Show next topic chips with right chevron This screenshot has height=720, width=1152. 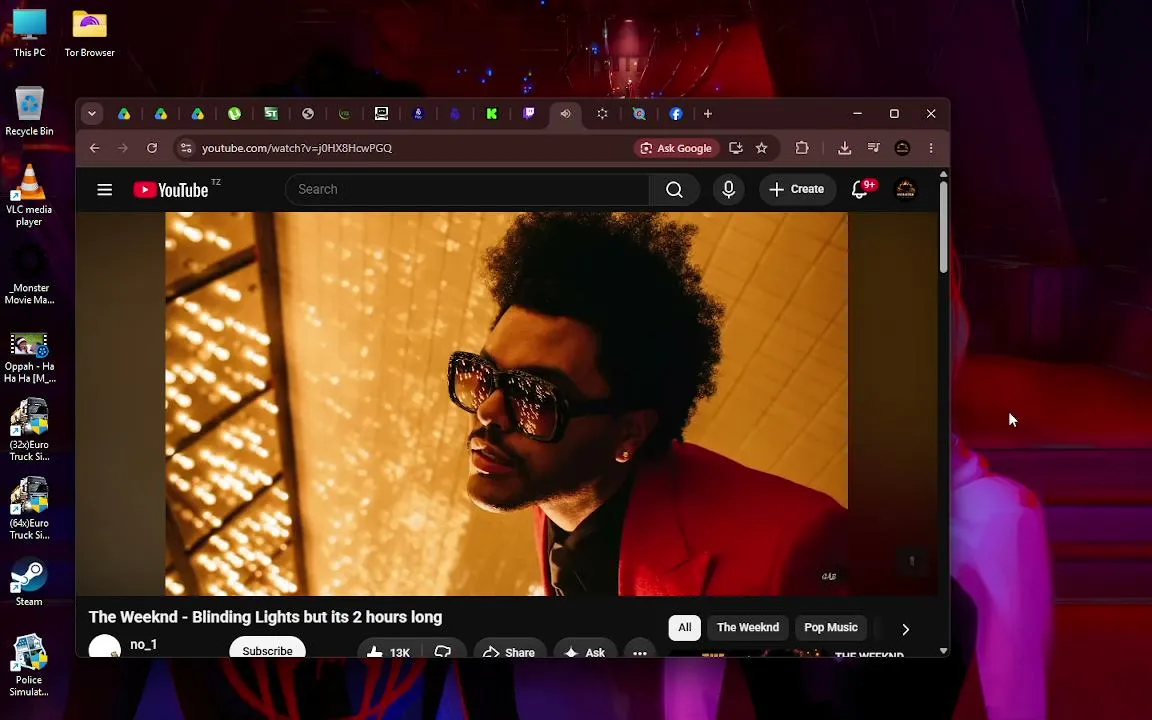click(905, 629)
